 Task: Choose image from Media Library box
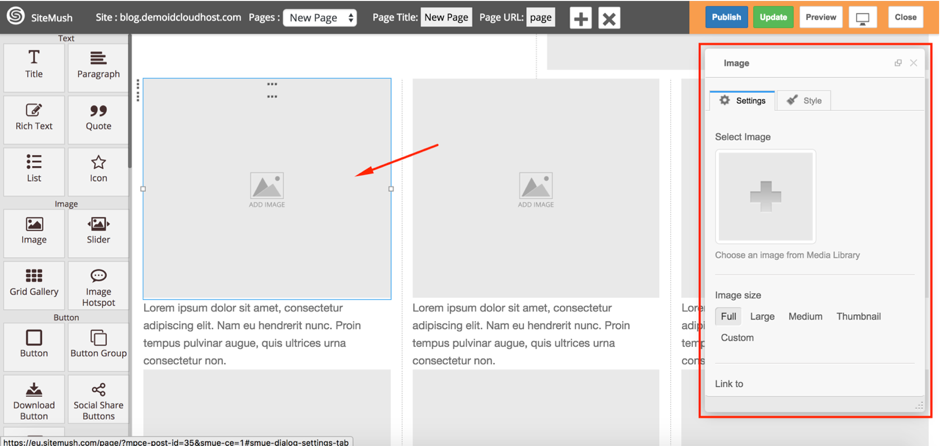766,196
